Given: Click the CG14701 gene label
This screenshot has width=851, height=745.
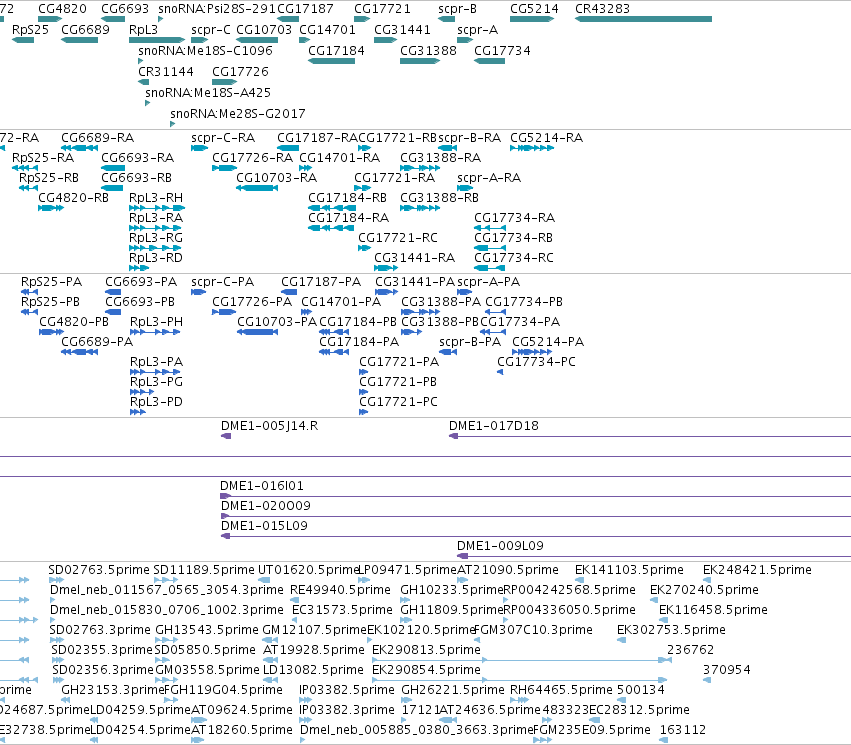Looking at the screenshot, I should click(327, 29).
